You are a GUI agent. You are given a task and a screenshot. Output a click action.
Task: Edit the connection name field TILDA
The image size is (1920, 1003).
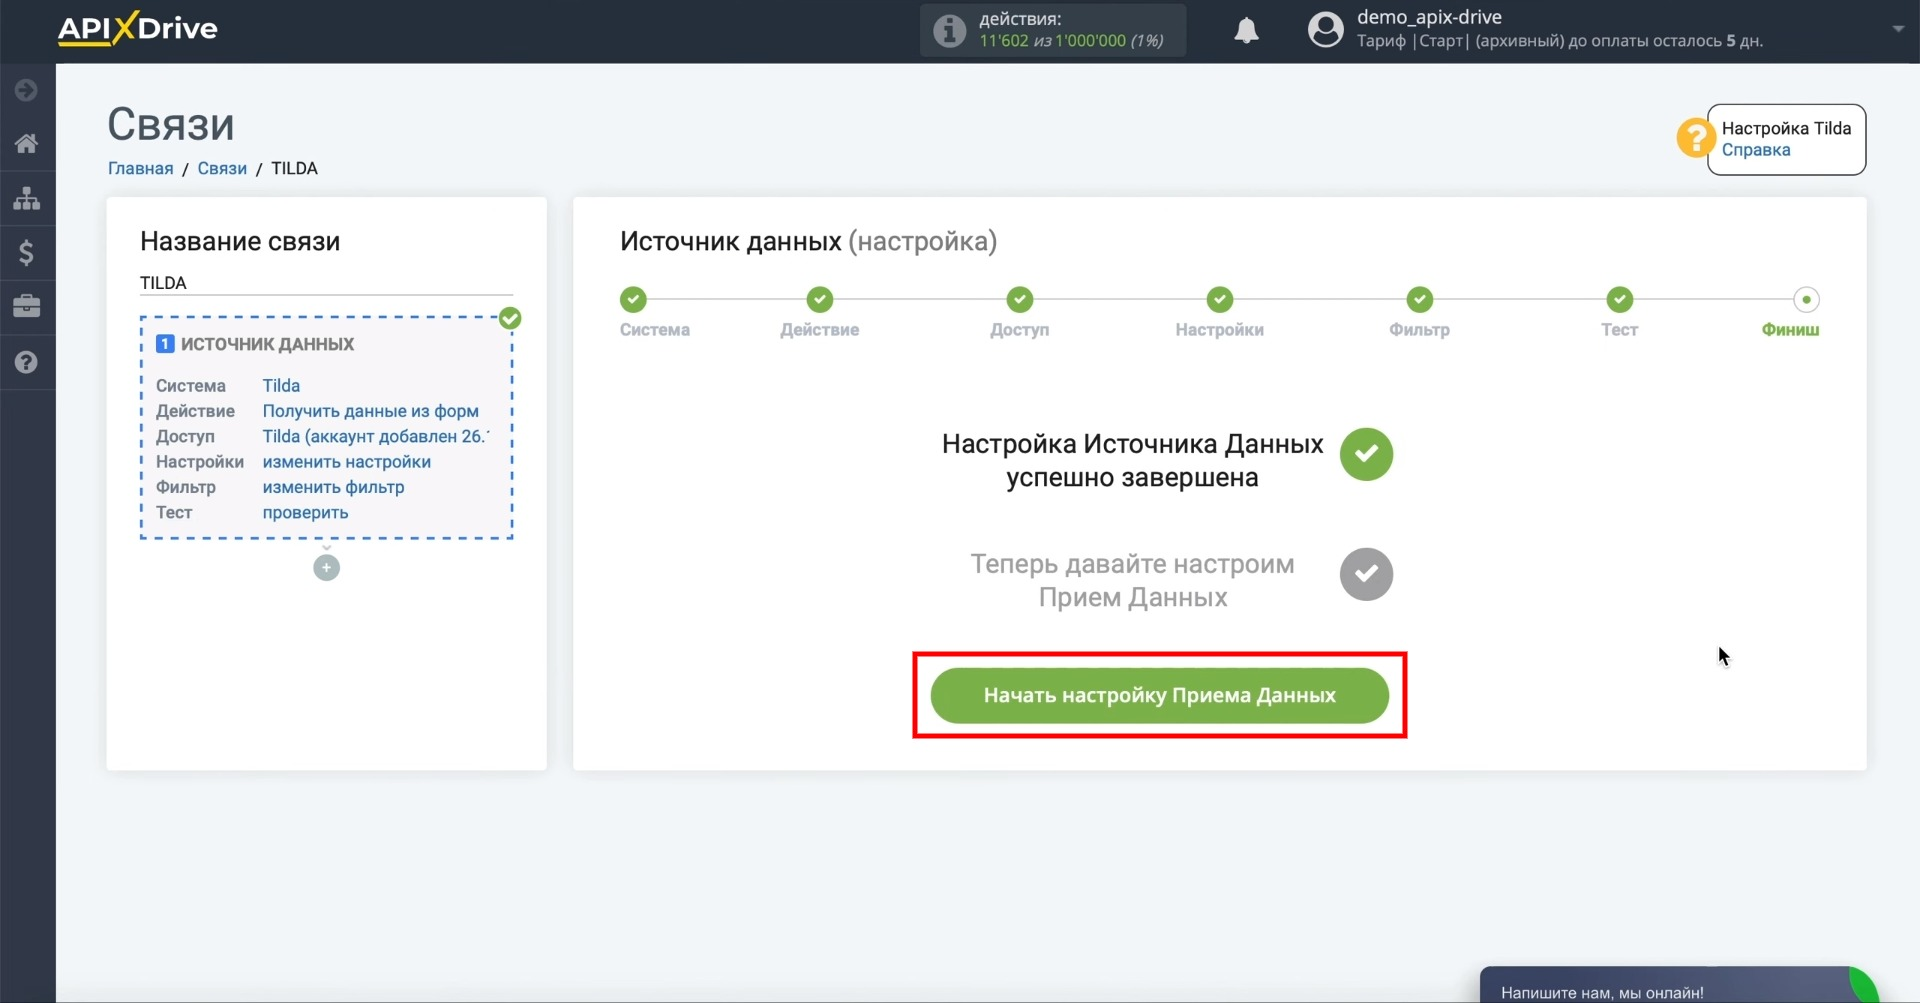coord(326,283)
